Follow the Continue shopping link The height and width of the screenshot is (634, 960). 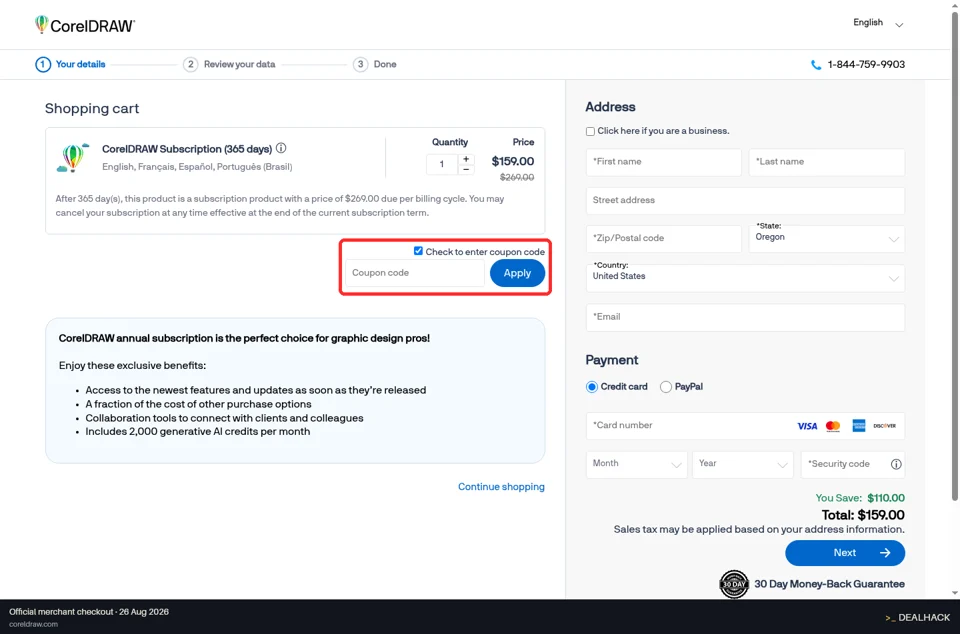click(x=501, y=487)
